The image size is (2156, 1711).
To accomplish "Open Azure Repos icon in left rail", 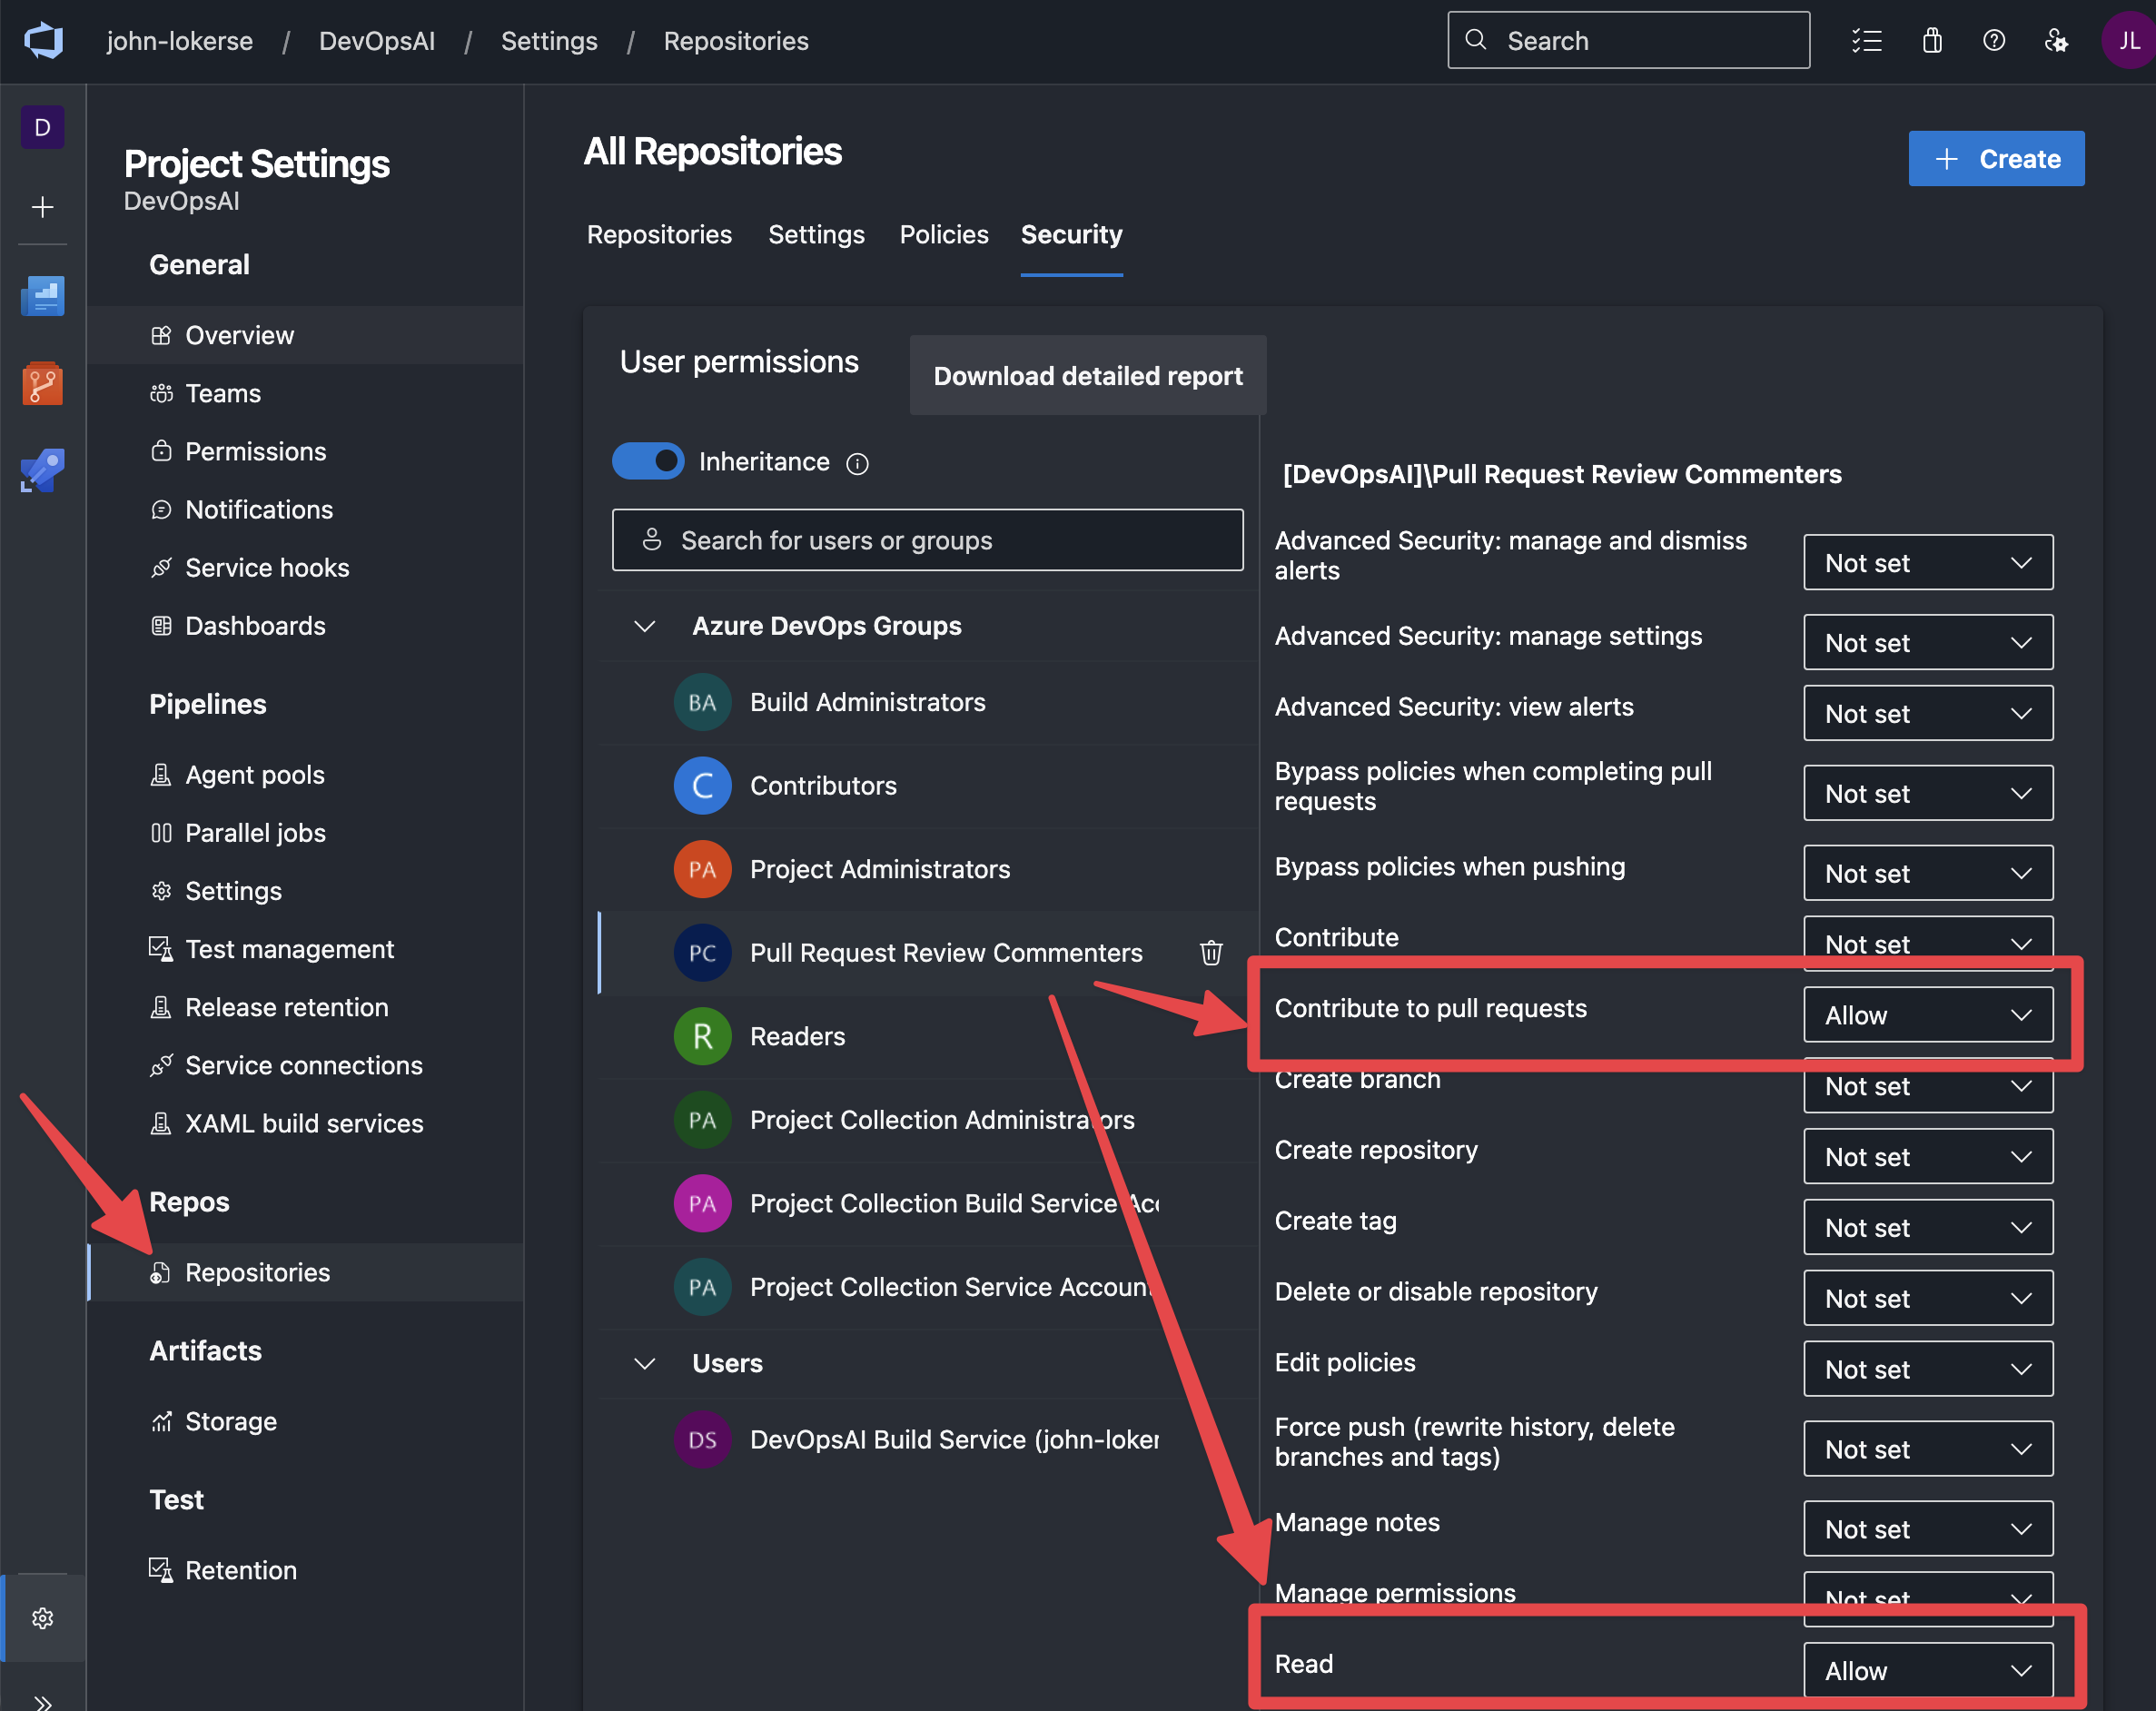I will click(x=43, y=384).
